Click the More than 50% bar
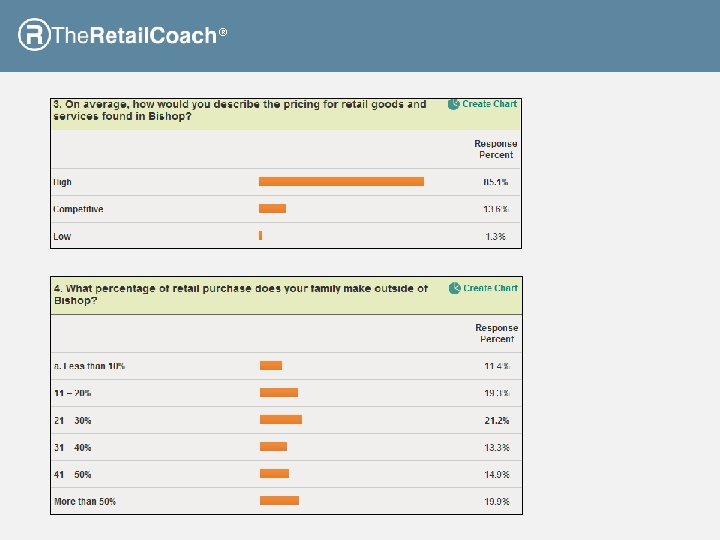 [279, 501]
